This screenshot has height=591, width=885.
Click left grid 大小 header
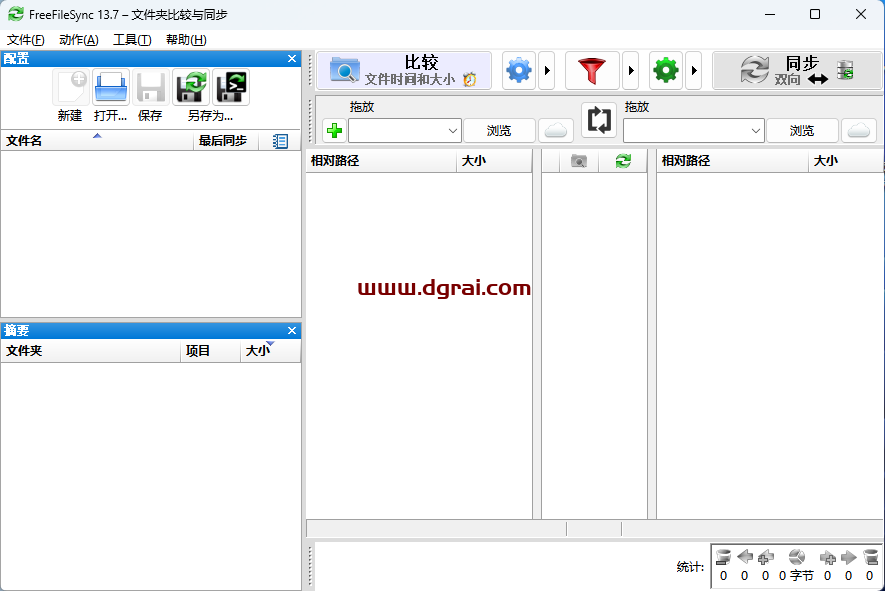coord(494,161)
